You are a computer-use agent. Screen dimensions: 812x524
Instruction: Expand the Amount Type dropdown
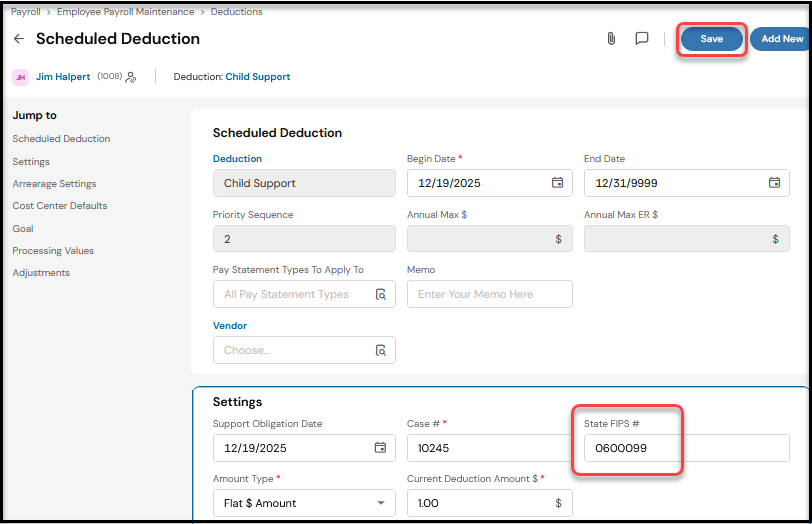click(x=381, y=503)
